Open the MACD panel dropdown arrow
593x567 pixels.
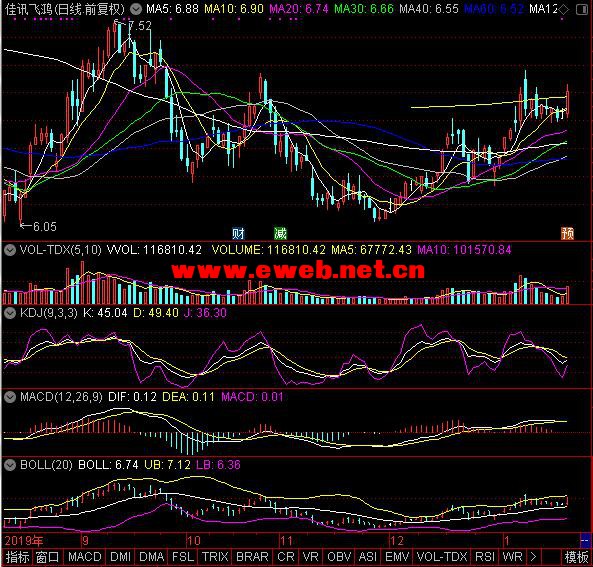coord(10,397)
